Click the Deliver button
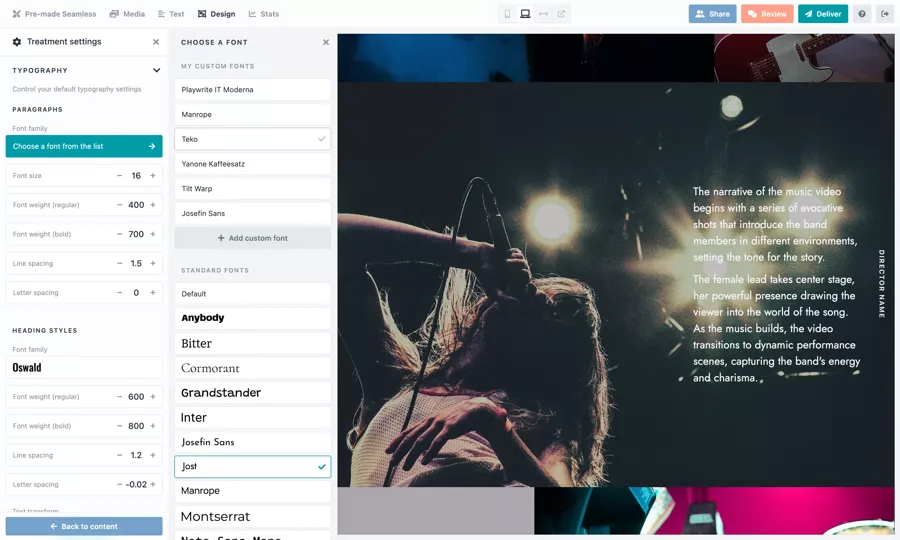Screen dimensions: 900x540 coord(823,14)
